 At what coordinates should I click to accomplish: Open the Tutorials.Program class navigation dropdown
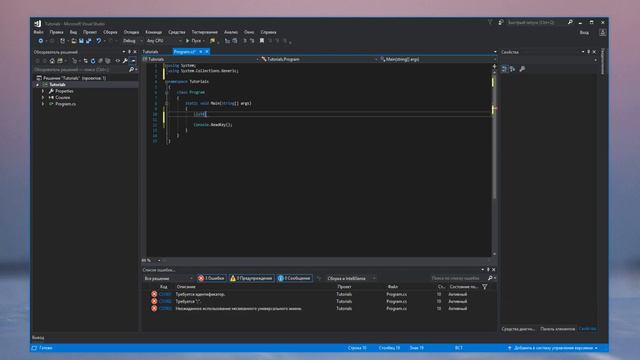pyautogui.click(x=318, y=59)
